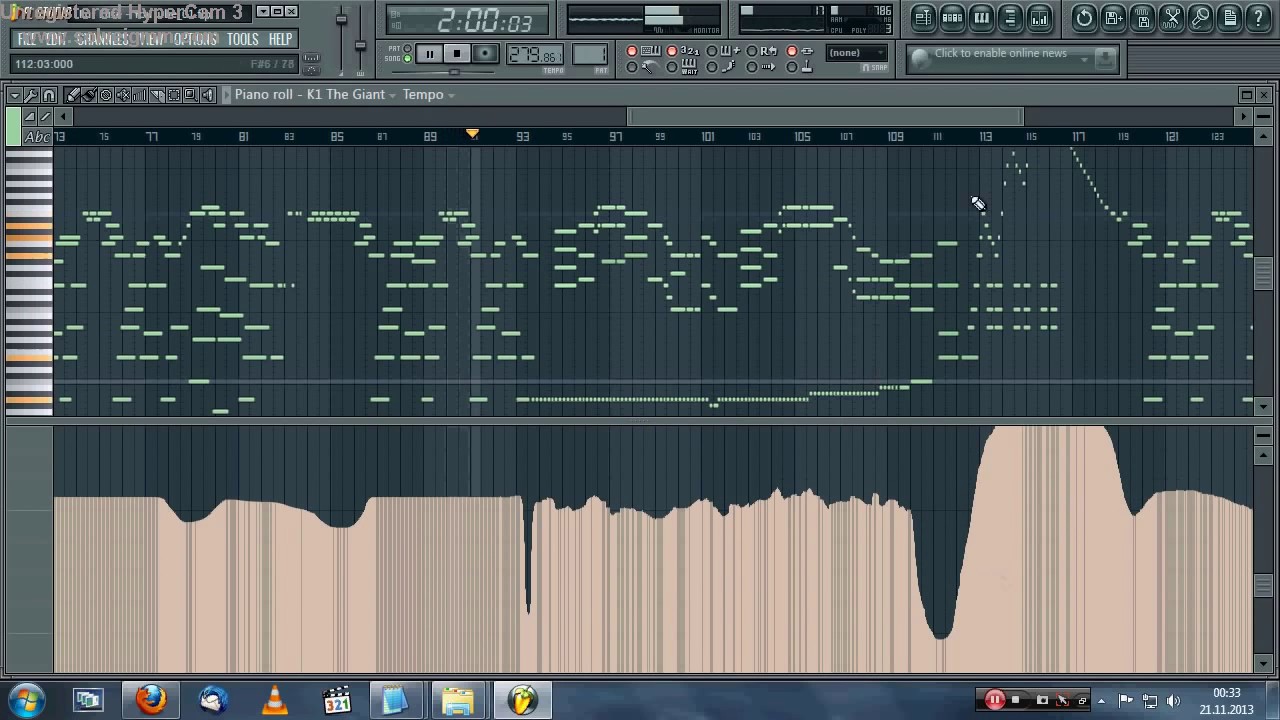
Task: Open VLC media player from taskbar
Action: (x=274, y=699)
